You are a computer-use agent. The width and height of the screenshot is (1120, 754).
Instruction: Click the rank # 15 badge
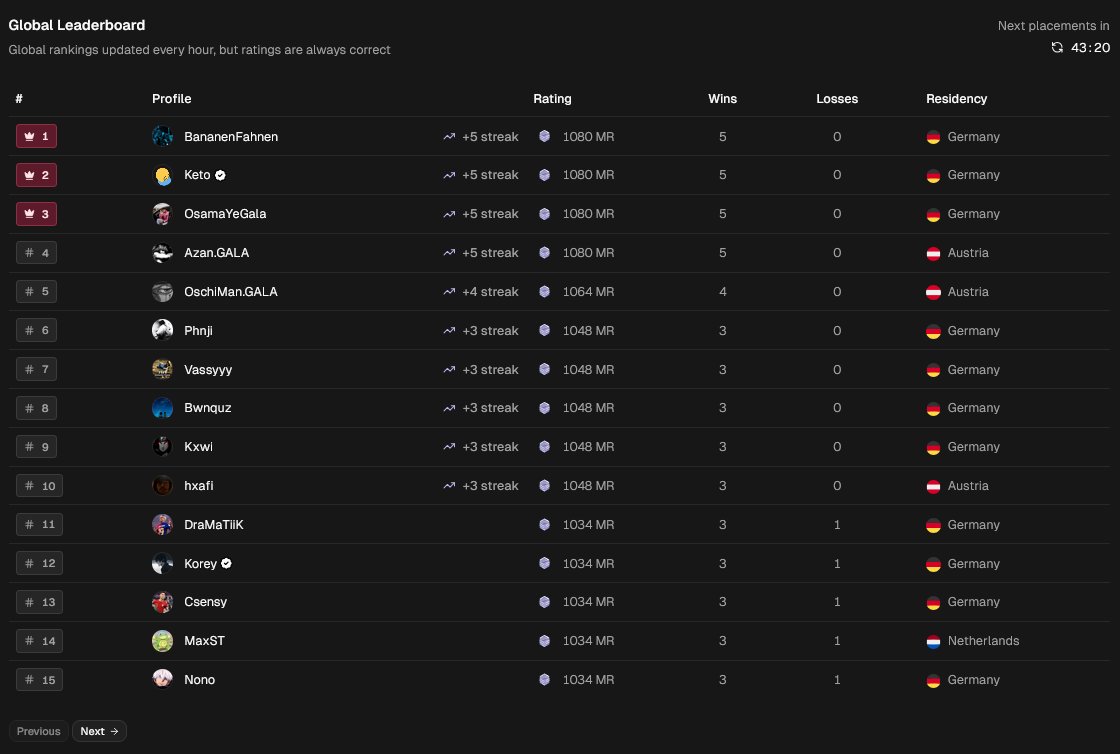[x=39, y=680]
